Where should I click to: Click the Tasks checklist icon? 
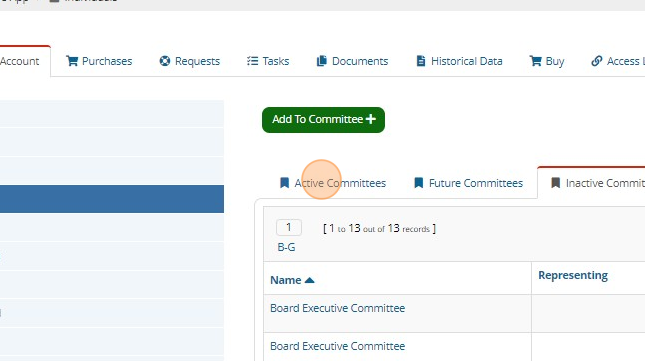[253, 61]
